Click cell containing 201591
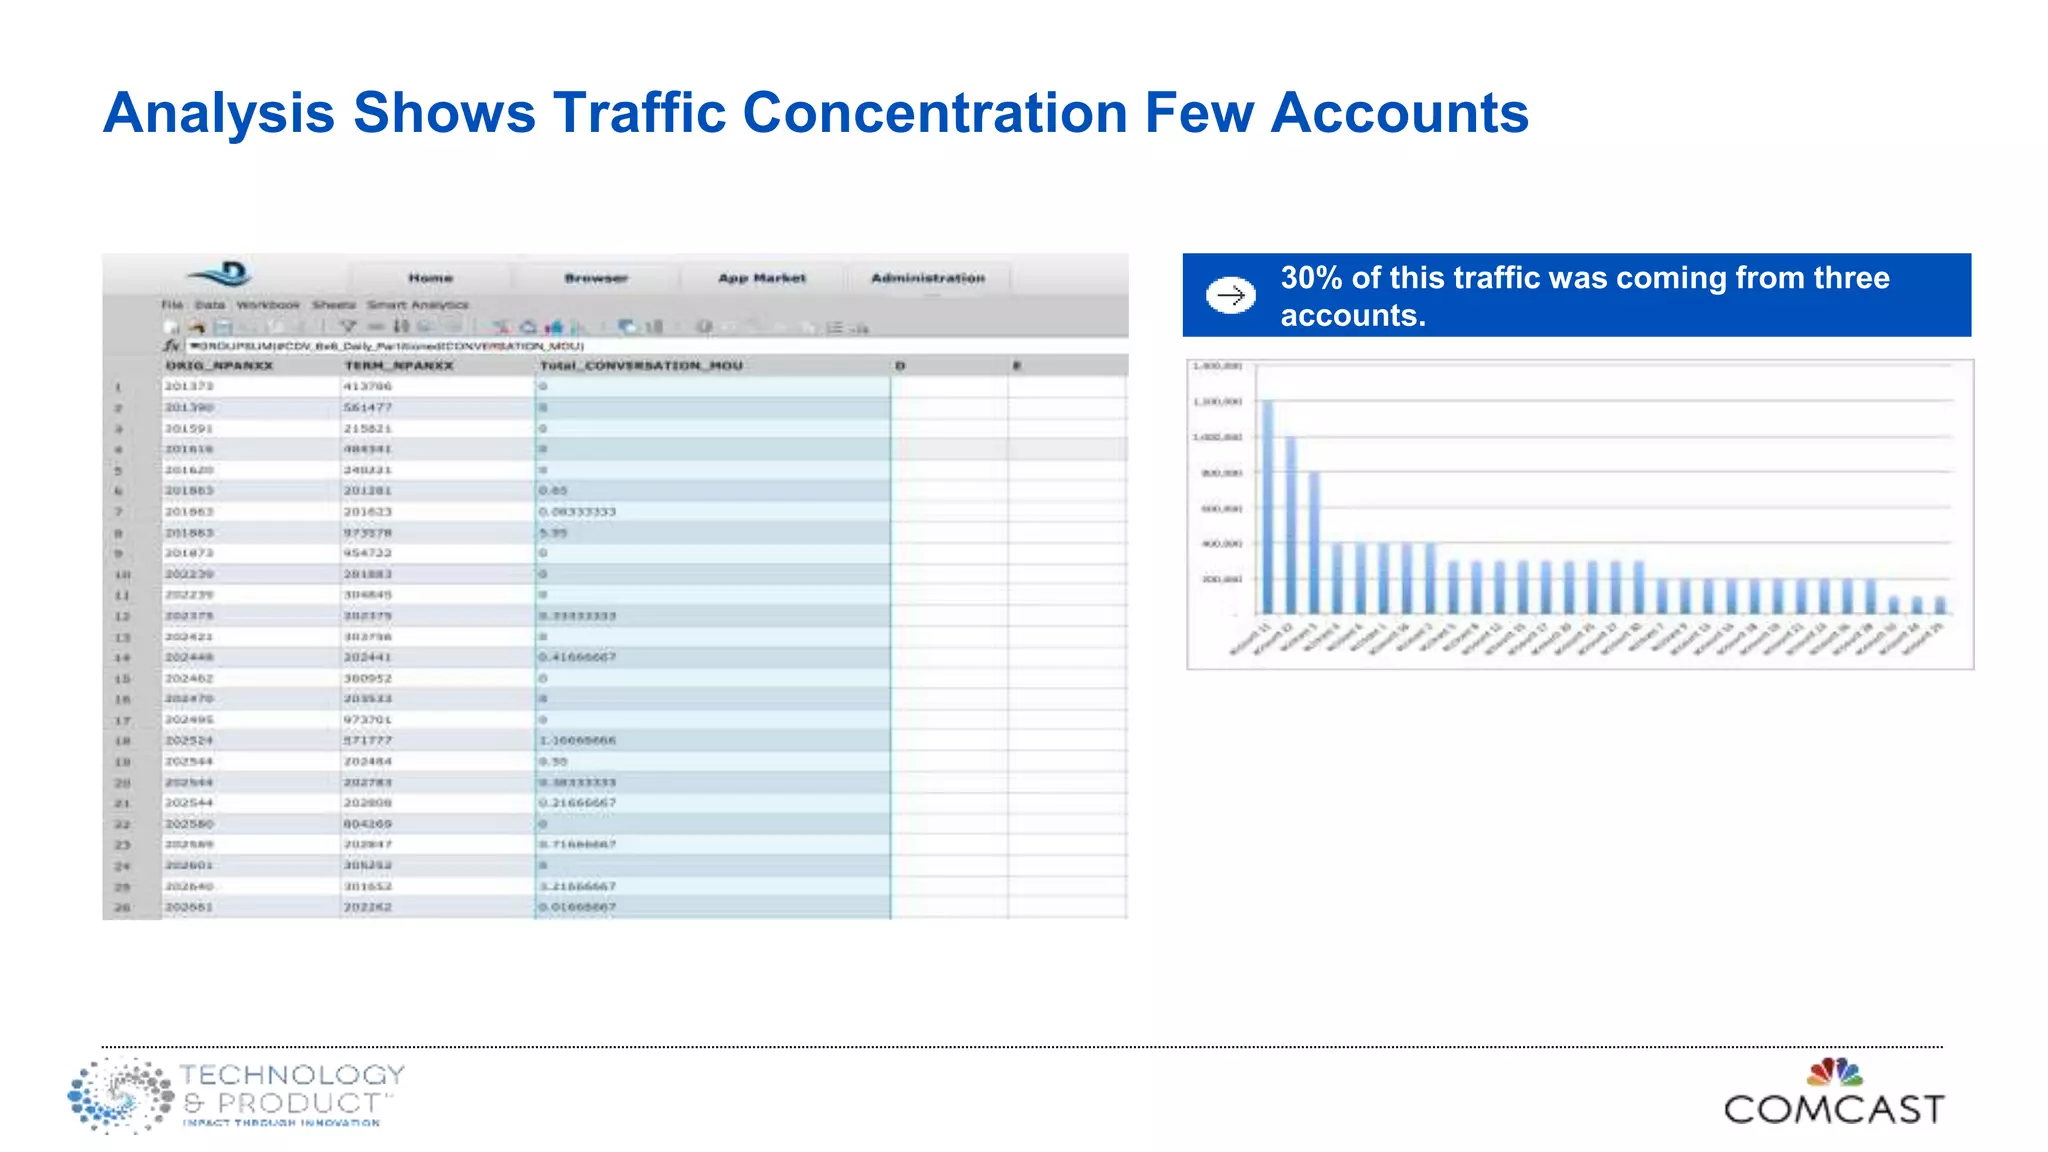Viewport: 2048px width, 1152px height. [x=250, y=429]
